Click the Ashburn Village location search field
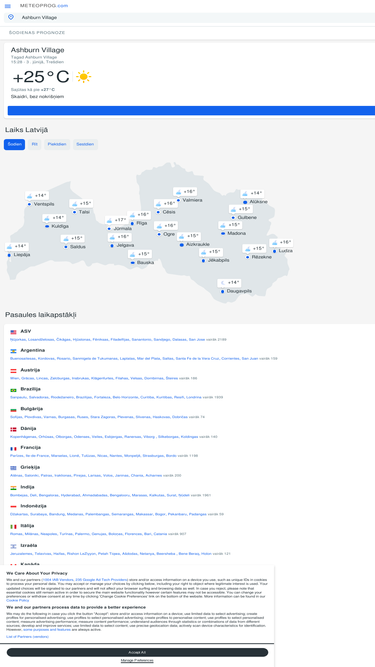The width and height of the screenshot is (375, 667). click(x=190, y=17)
